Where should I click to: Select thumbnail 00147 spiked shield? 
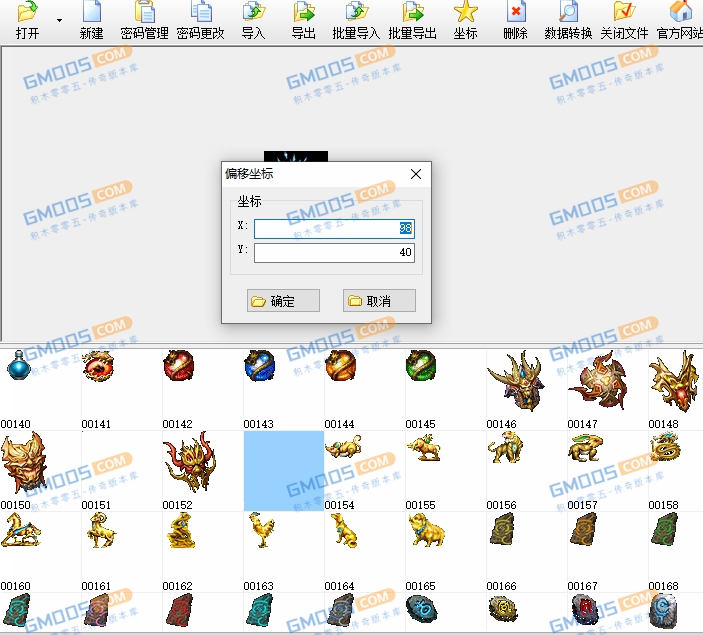point(608,390)
